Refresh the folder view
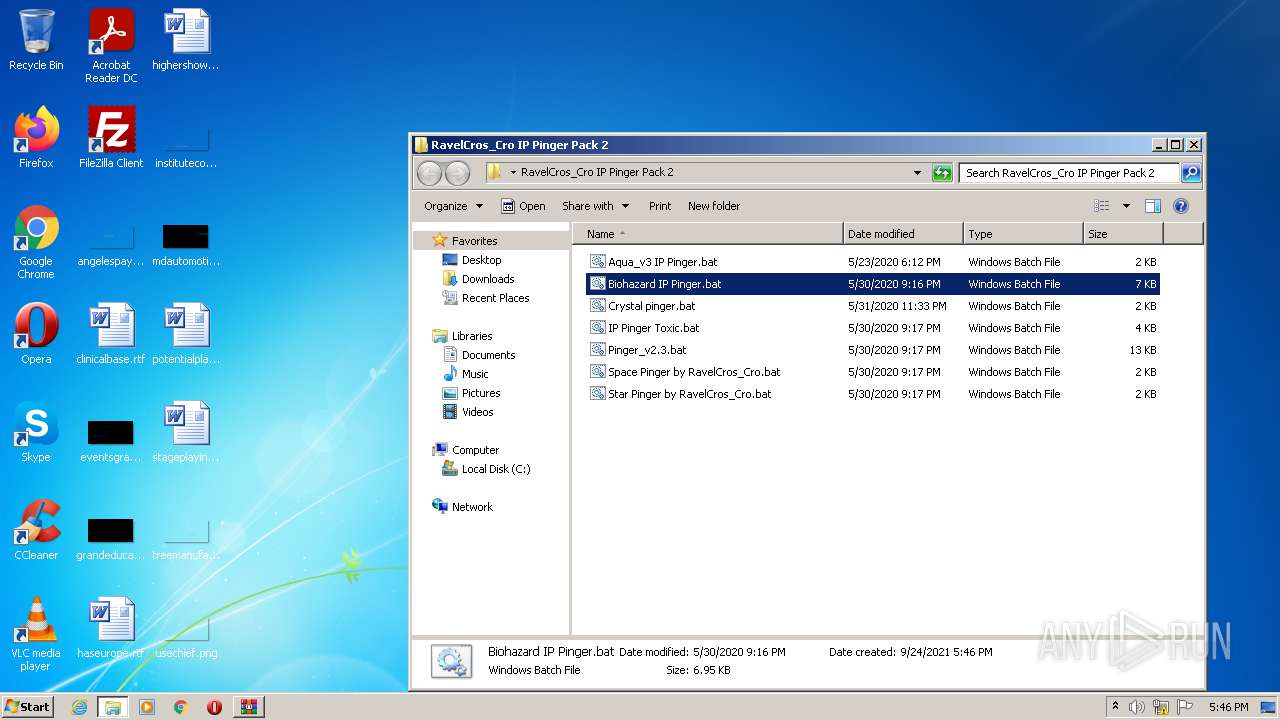1280x720 pixels. (x=942, y=173)
